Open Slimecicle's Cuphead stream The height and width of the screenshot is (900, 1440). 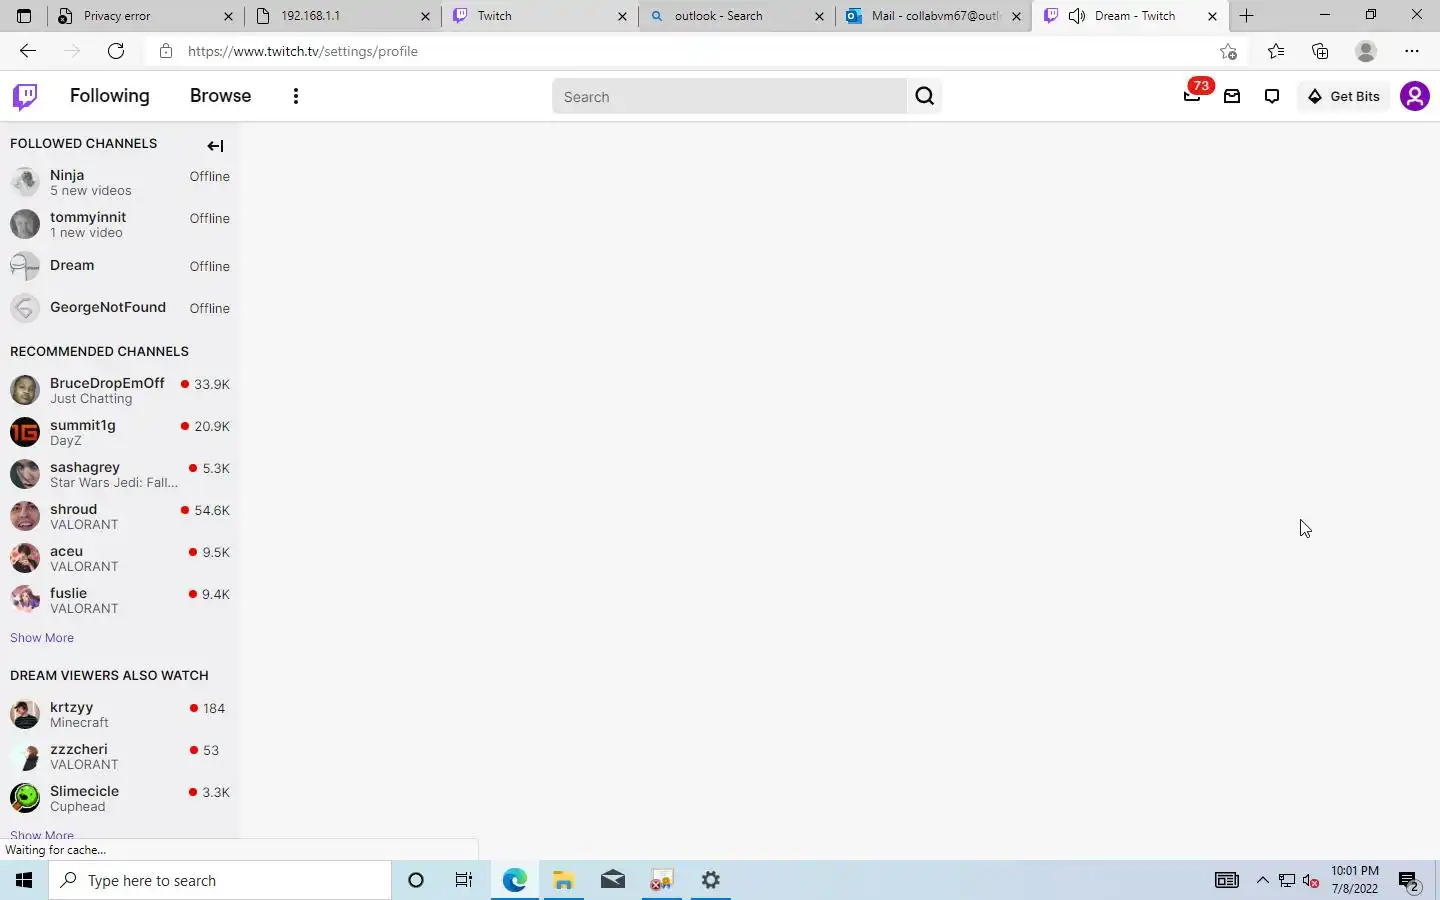120,798
